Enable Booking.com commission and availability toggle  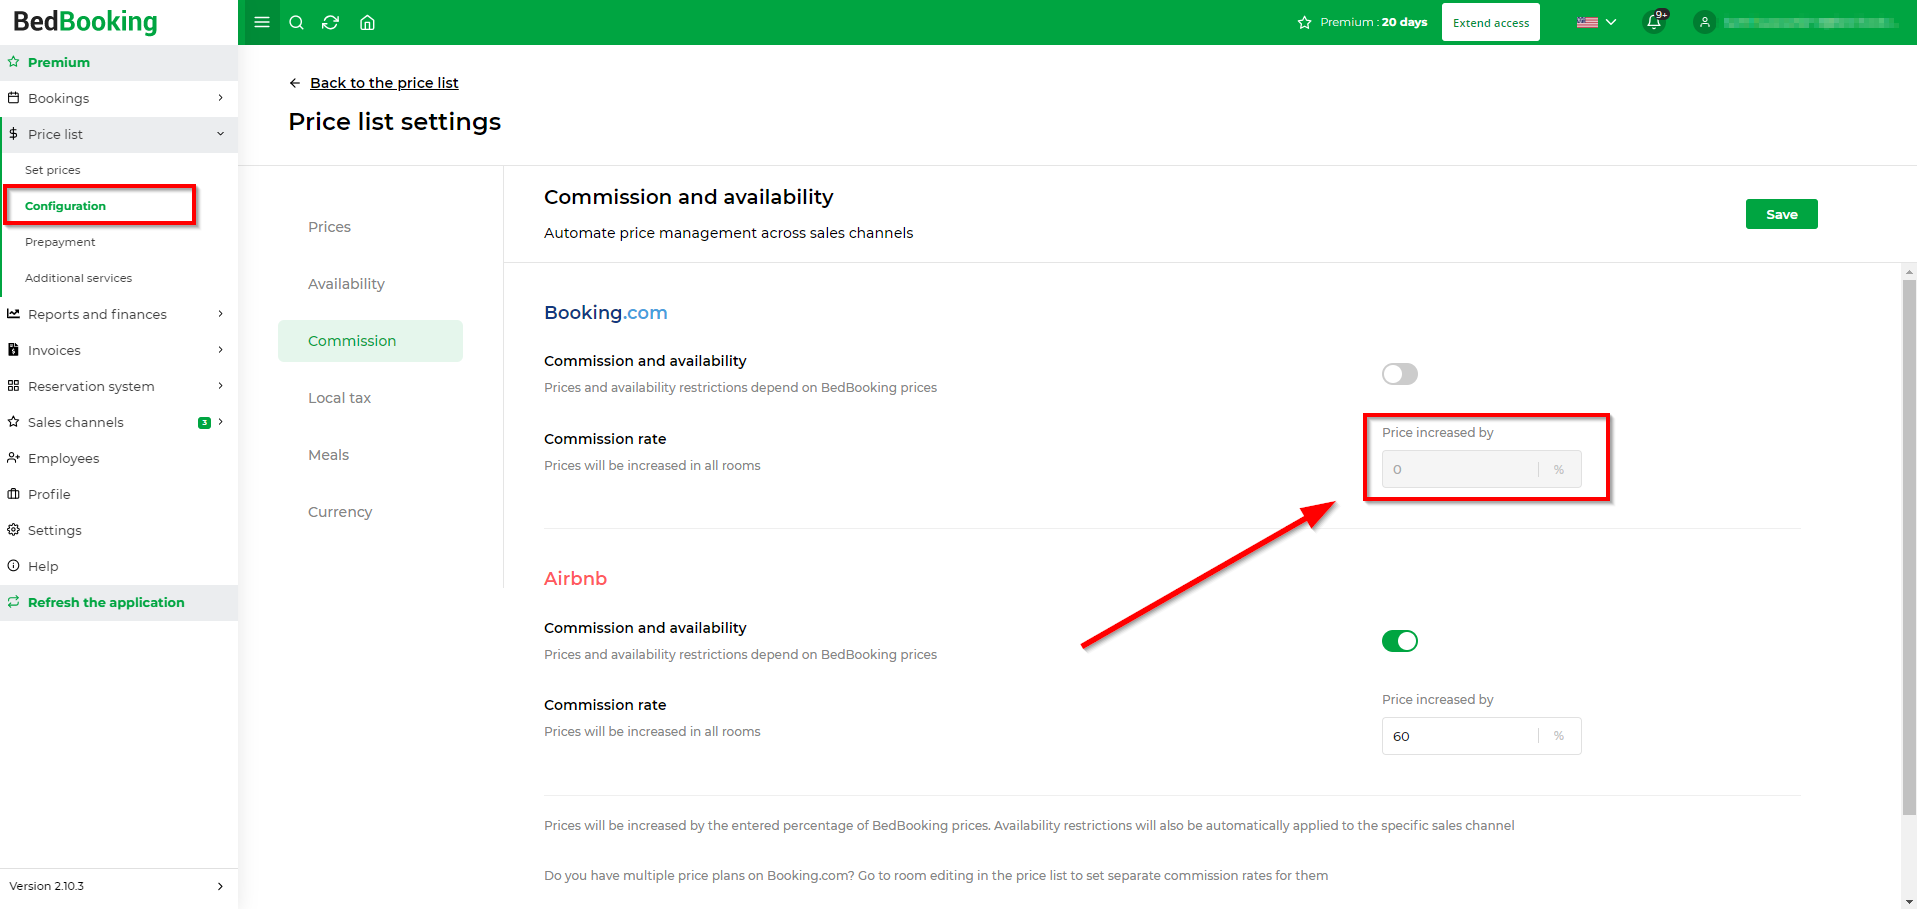pos(1399,374)
